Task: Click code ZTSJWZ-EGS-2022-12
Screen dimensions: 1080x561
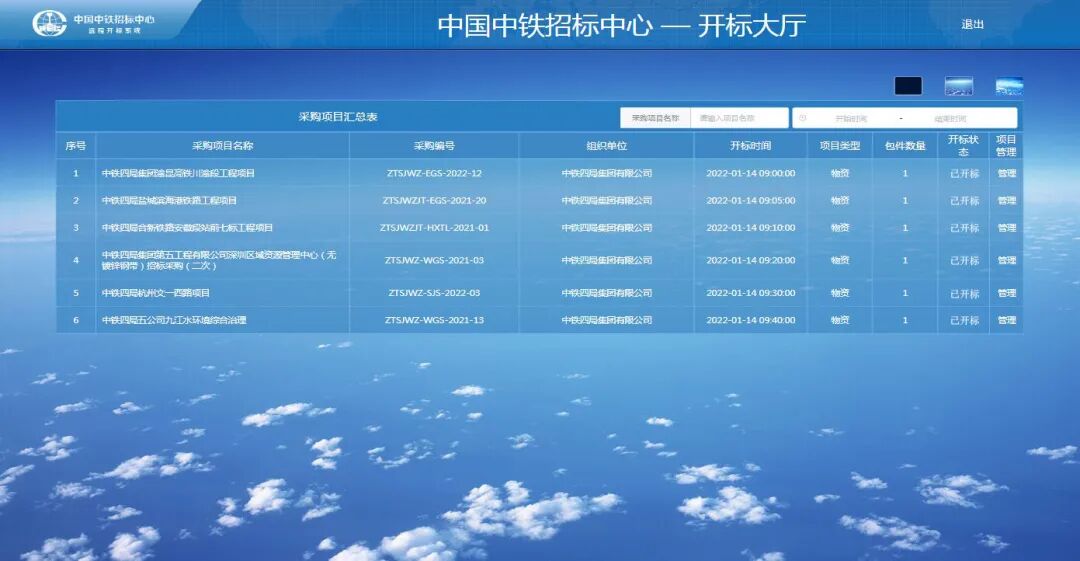Action: [434, 174]
